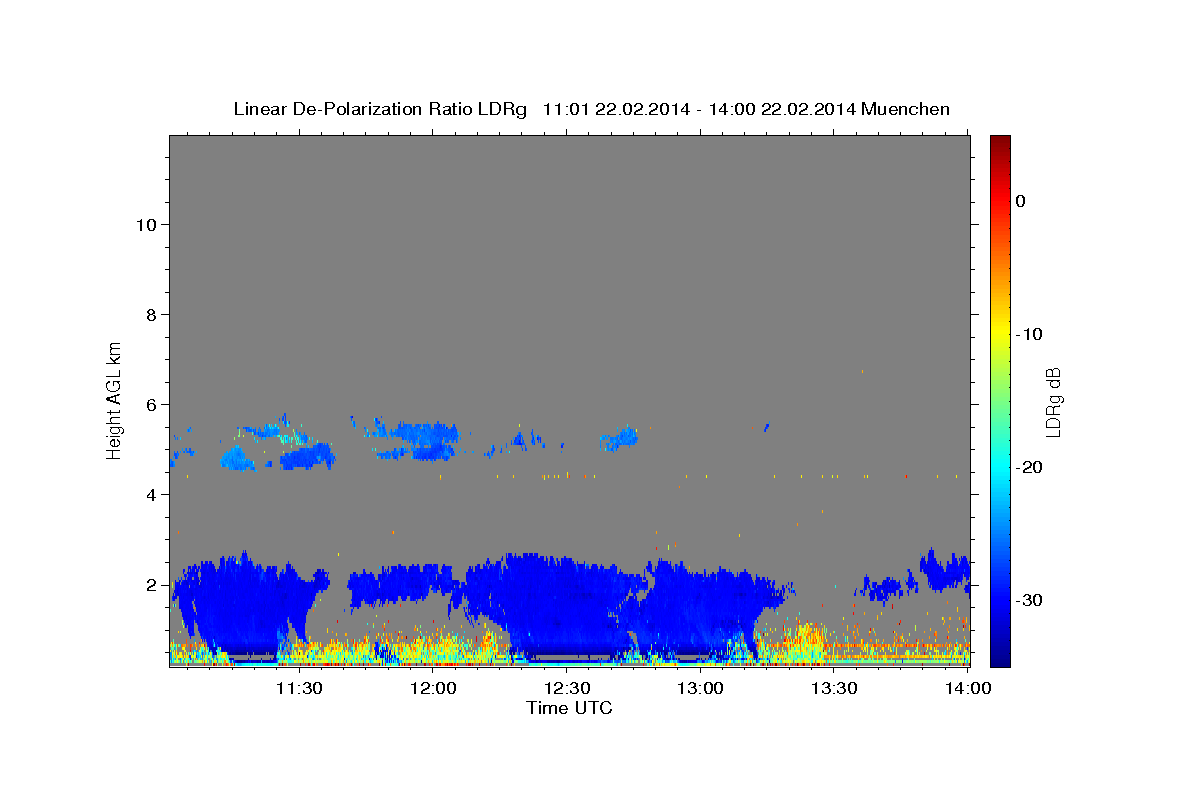Click the dark red top of the colorbar
This screenshot has height=800, width=1200.
click(x=1000, y=142)
